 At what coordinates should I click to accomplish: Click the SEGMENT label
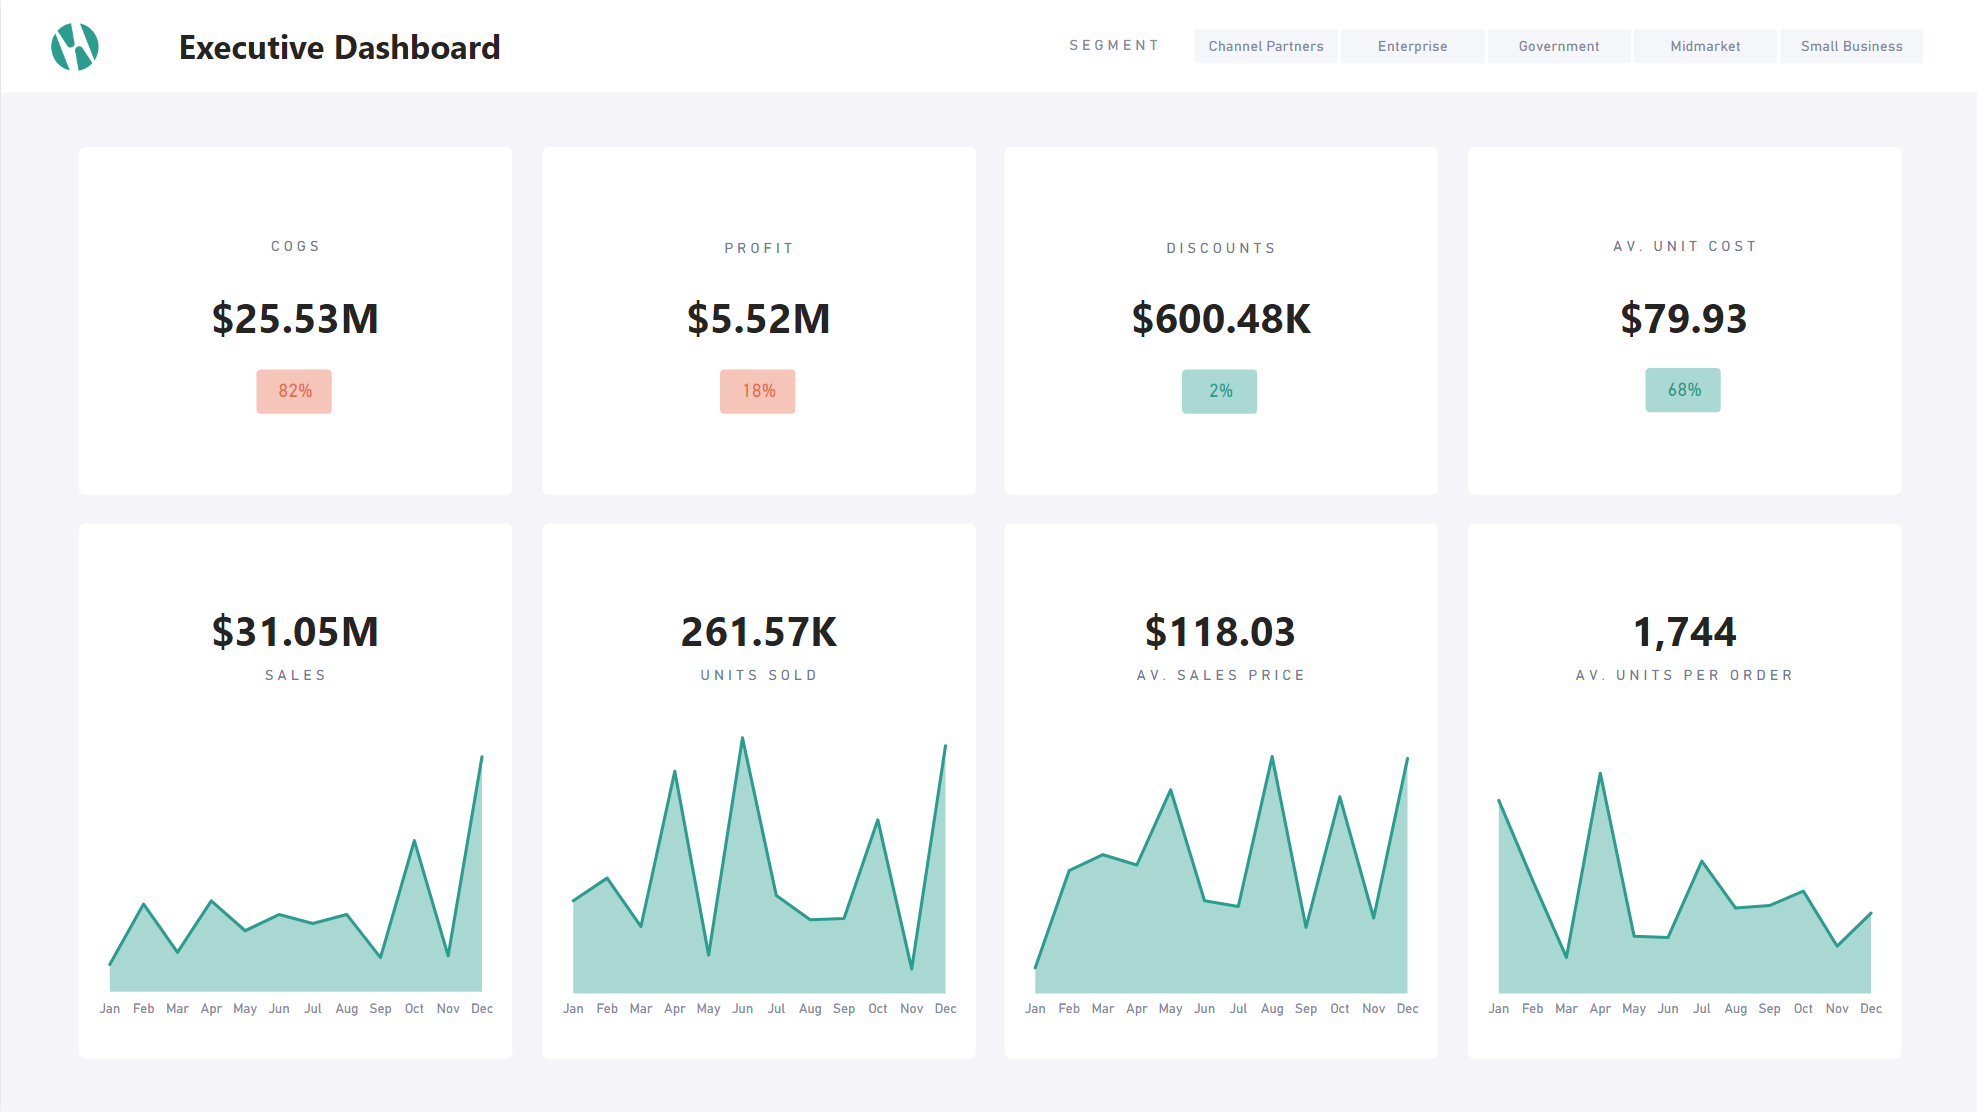pos(1114,46)
